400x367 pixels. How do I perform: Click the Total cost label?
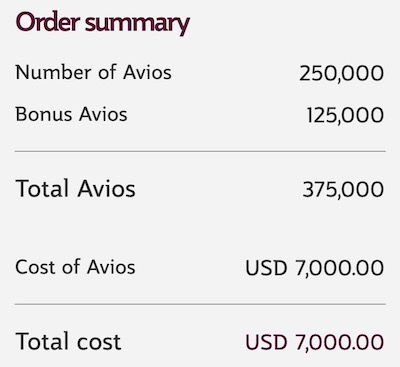click(68, 341)
